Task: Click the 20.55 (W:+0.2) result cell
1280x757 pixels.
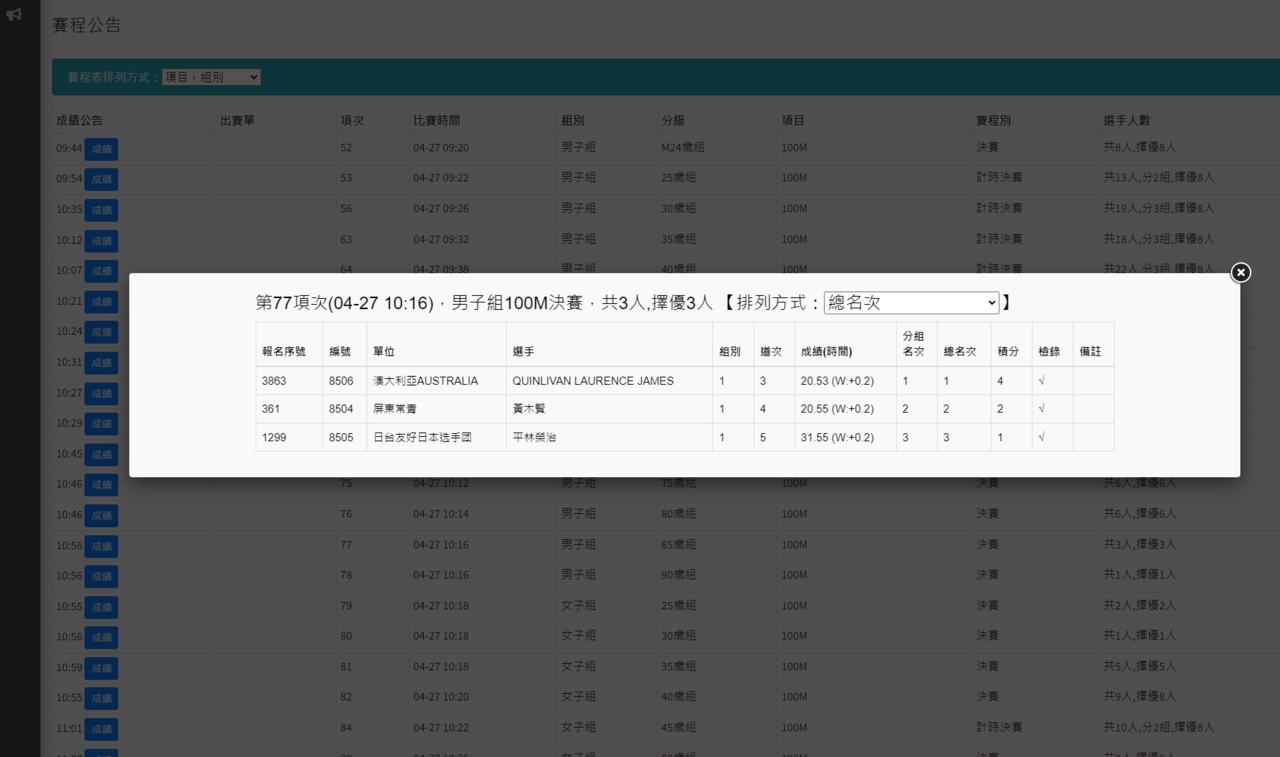Action: tap(836, 409)
